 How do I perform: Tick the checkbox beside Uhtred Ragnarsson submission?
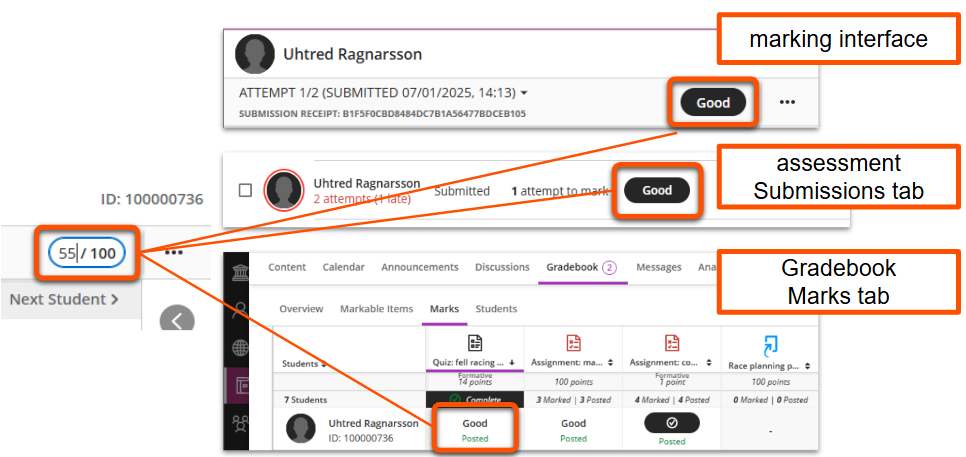pyautogui.click(x=245, y=191)
